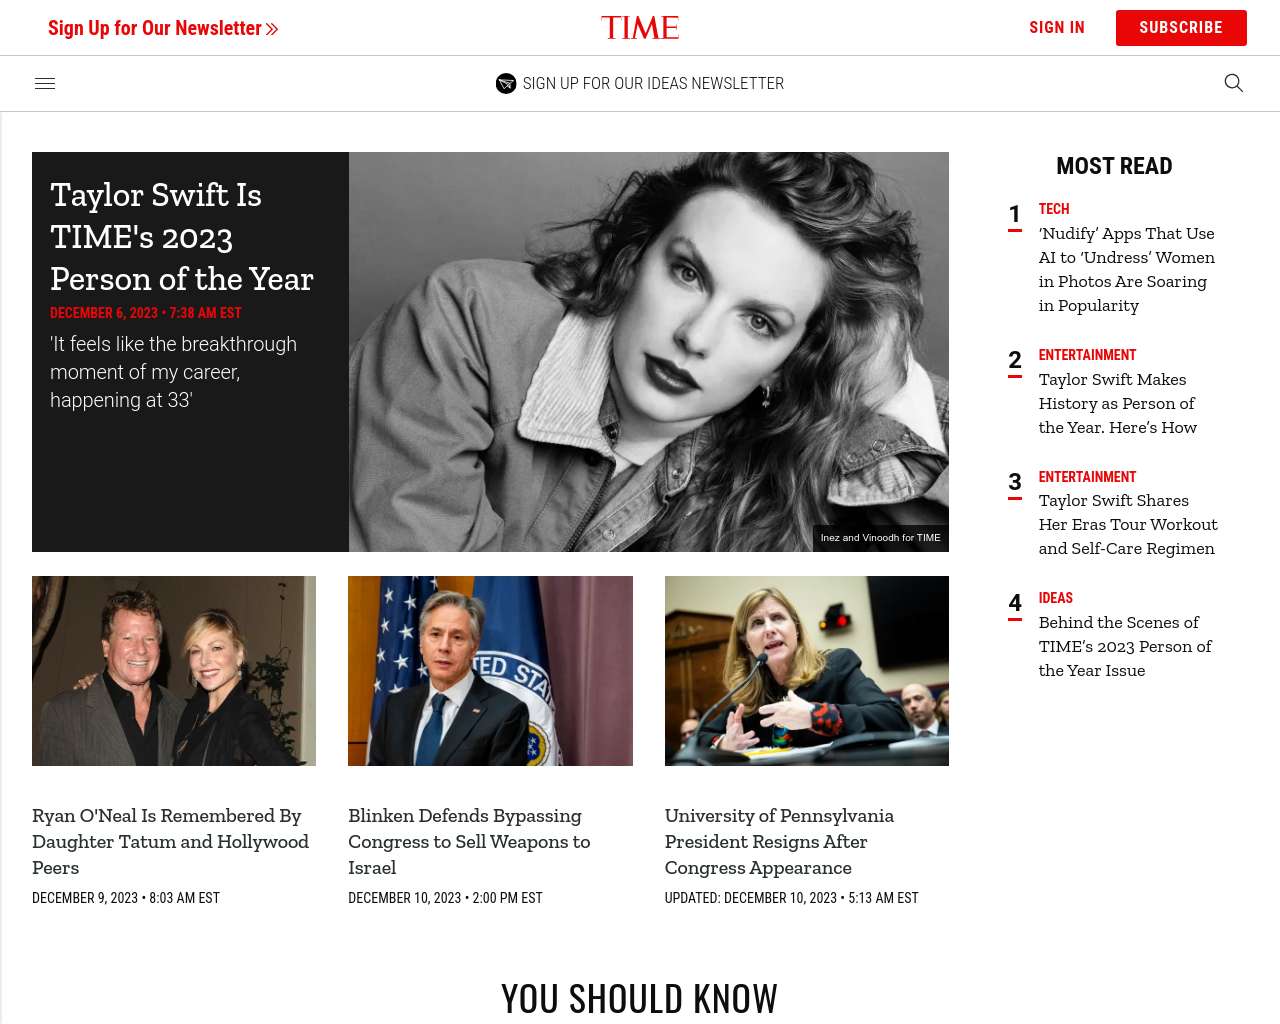The image size is (1280, 1024).
Task: Click 'It feels like the breakthrough moment' subtitle
Action: [x=173, y=372]
